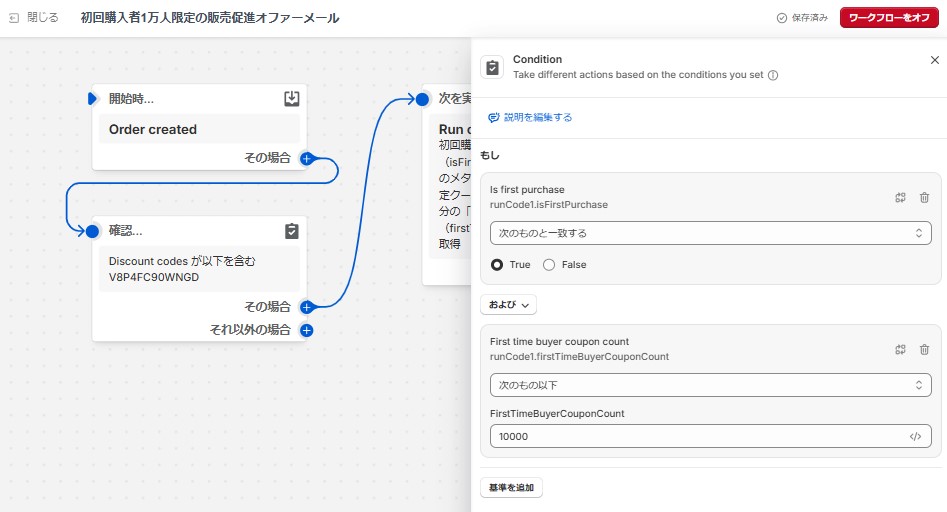Select the True radio option

click(x=497, y=264)
